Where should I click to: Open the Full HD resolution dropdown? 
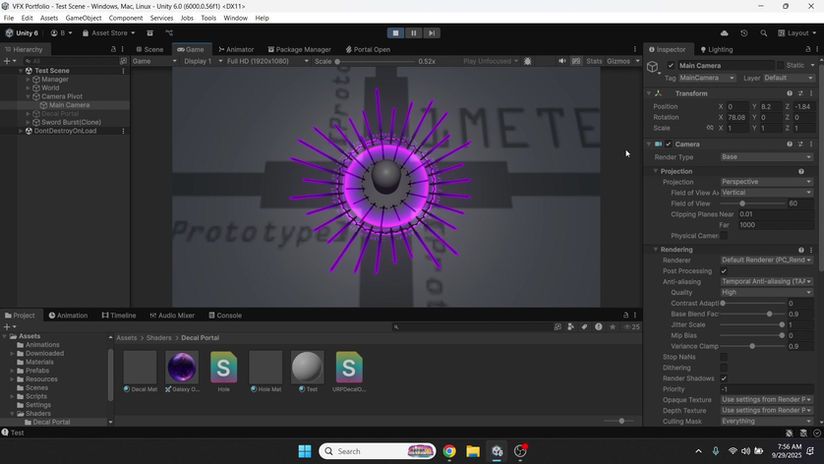pyautogui.click(x=267, y=61)
